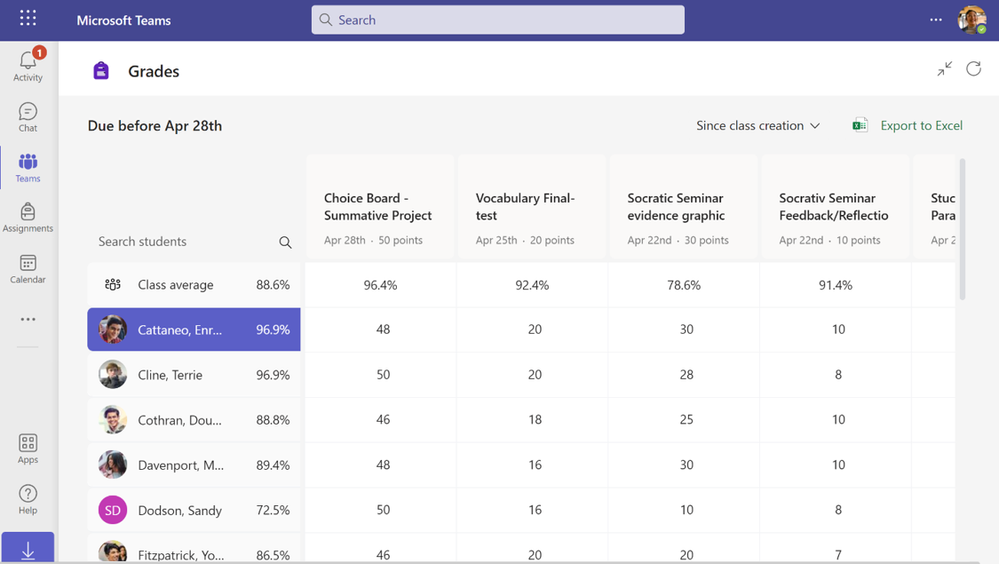Open Activity notifications bell

pos(28,65)
